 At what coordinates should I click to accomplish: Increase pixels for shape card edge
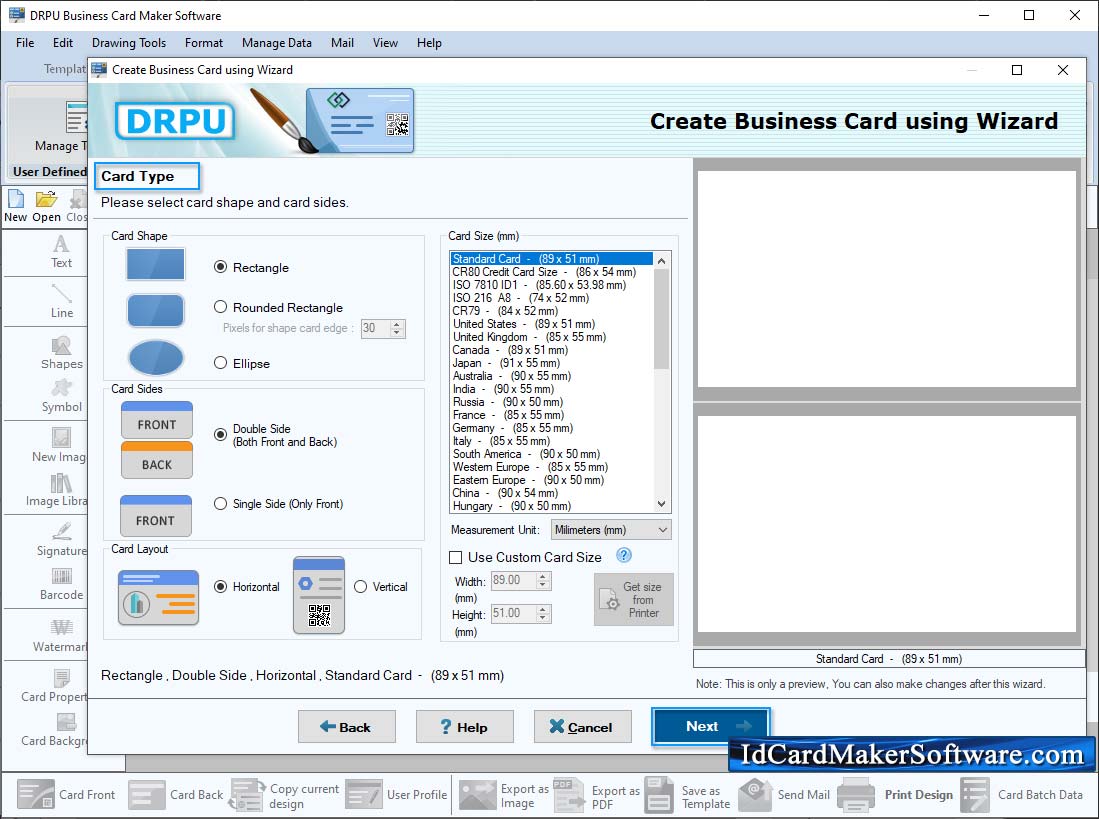397,324
